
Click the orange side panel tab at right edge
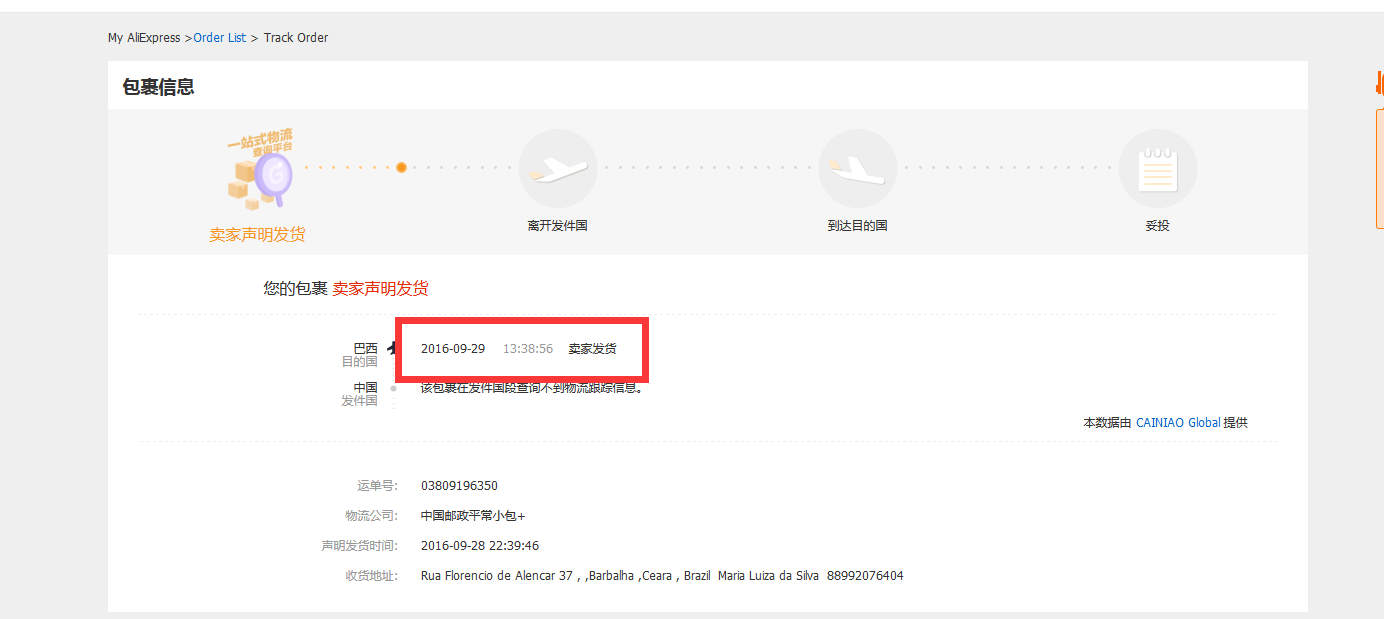pyautogui.click(x=1380, y=168)
